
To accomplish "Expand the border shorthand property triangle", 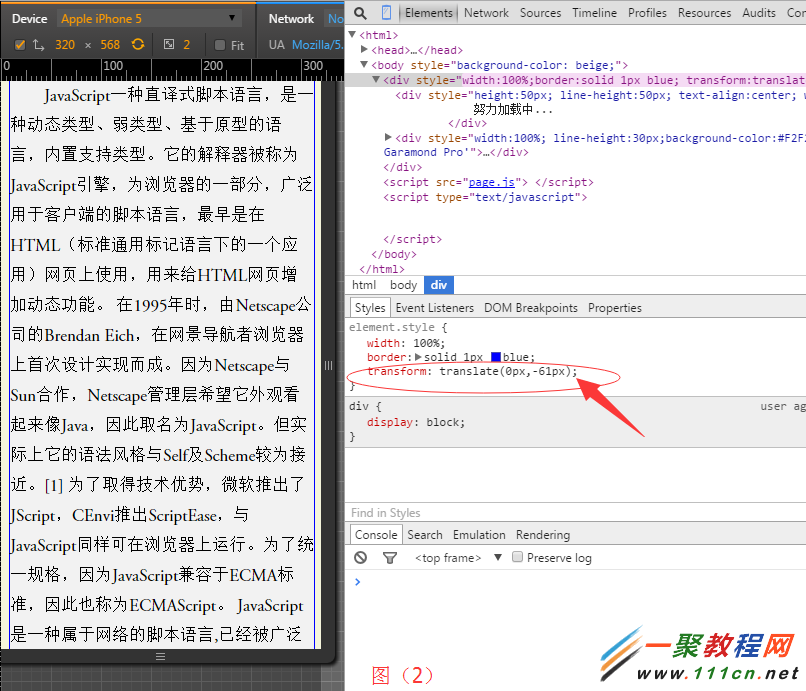I will pos(418,357).
